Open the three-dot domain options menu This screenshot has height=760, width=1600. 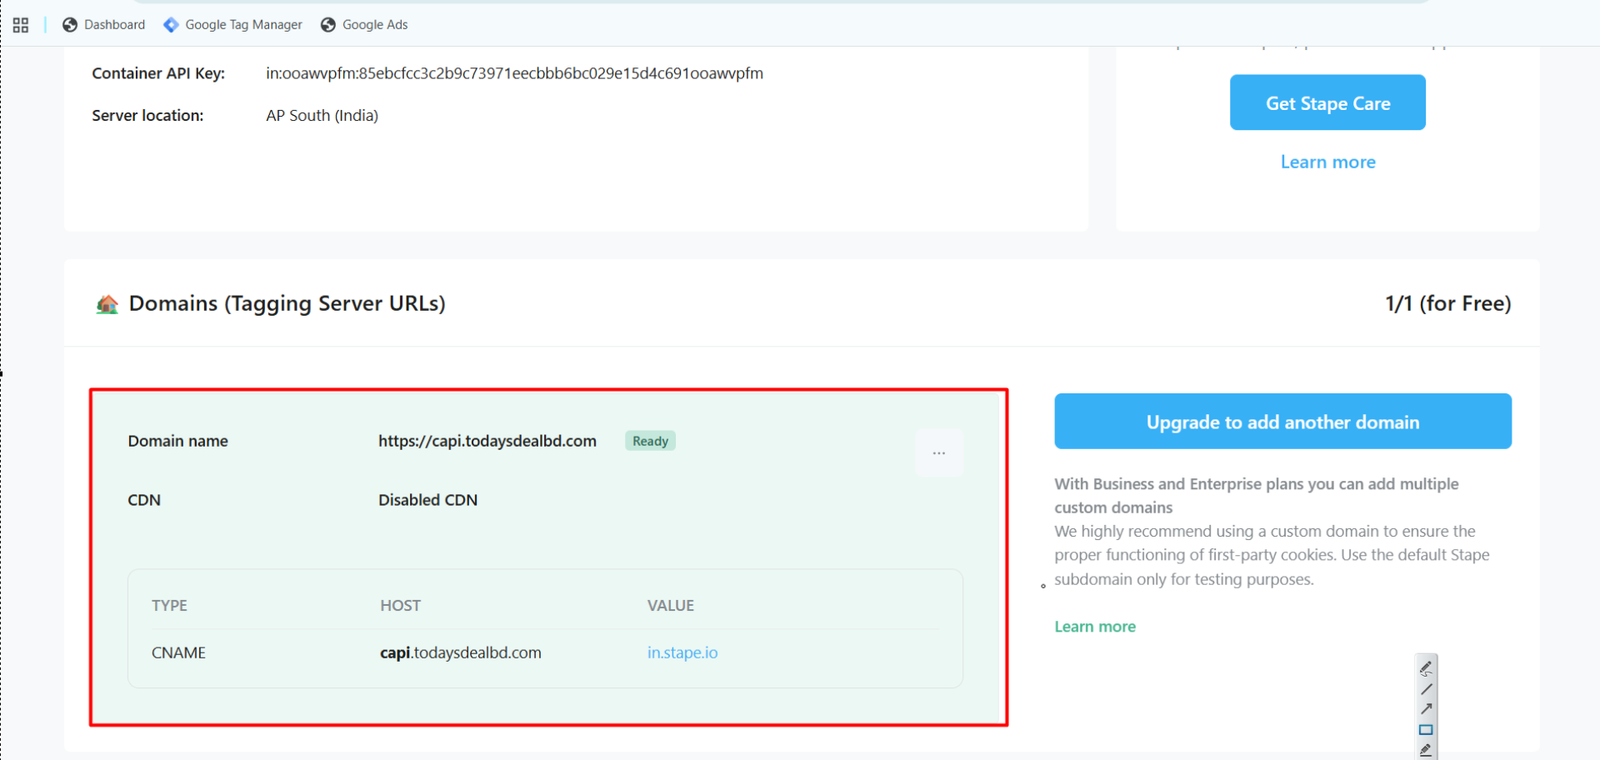pos(939,453)
